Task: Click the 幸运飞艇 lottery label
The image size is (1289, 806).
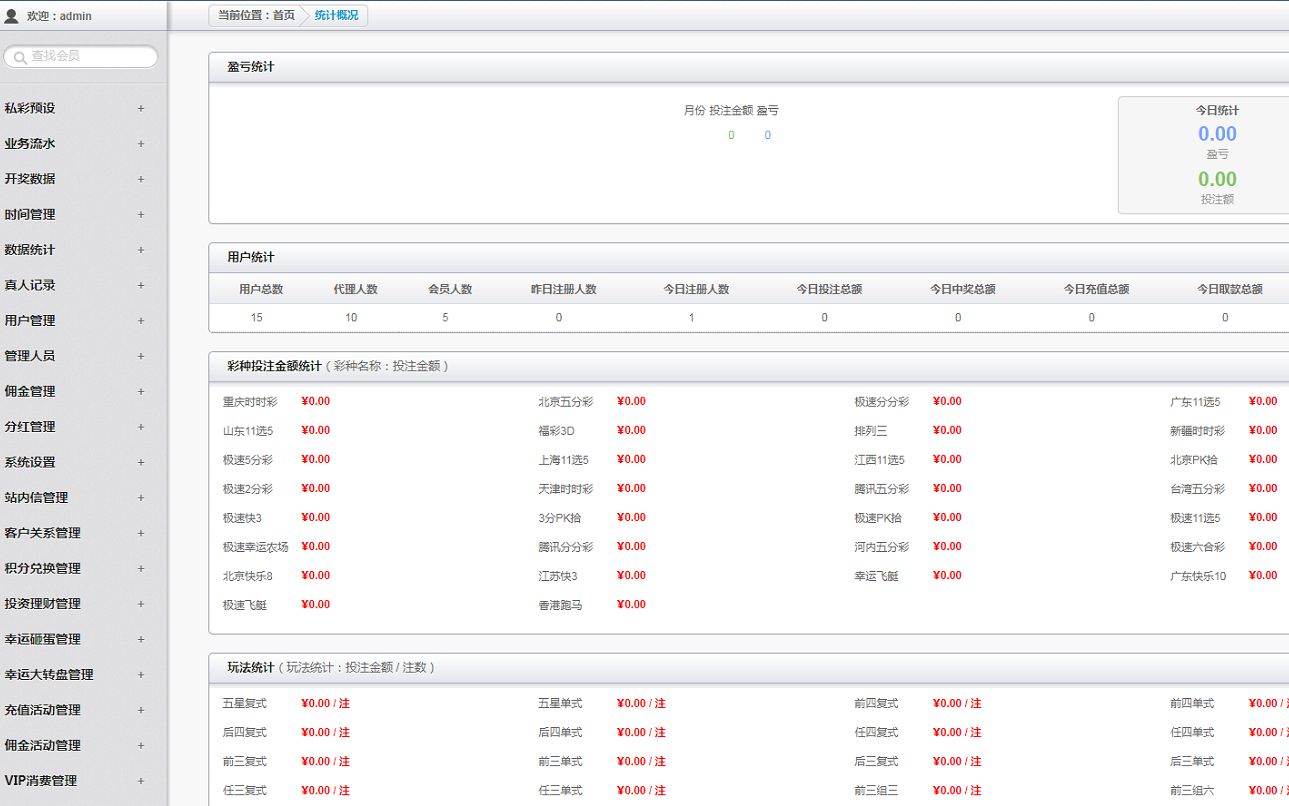Action: coord(877,576)
